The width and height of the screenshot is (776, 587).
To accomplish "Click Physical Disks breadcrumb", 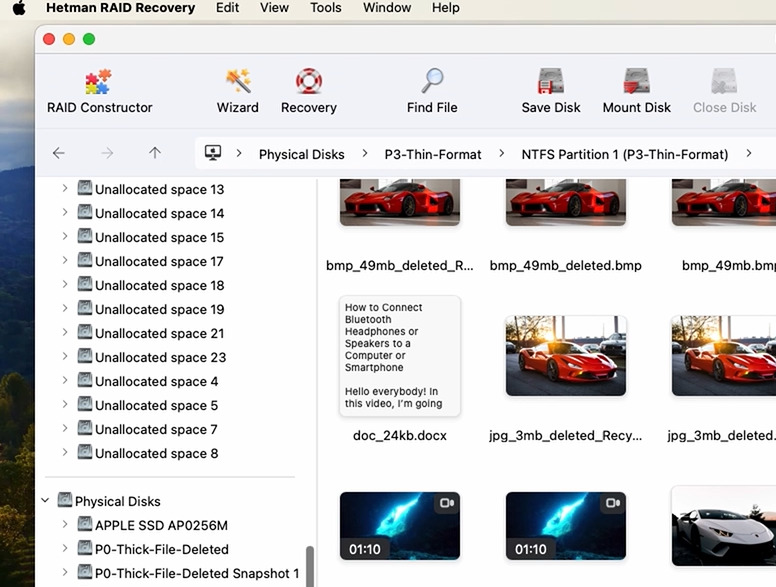I will pos(301,154).
